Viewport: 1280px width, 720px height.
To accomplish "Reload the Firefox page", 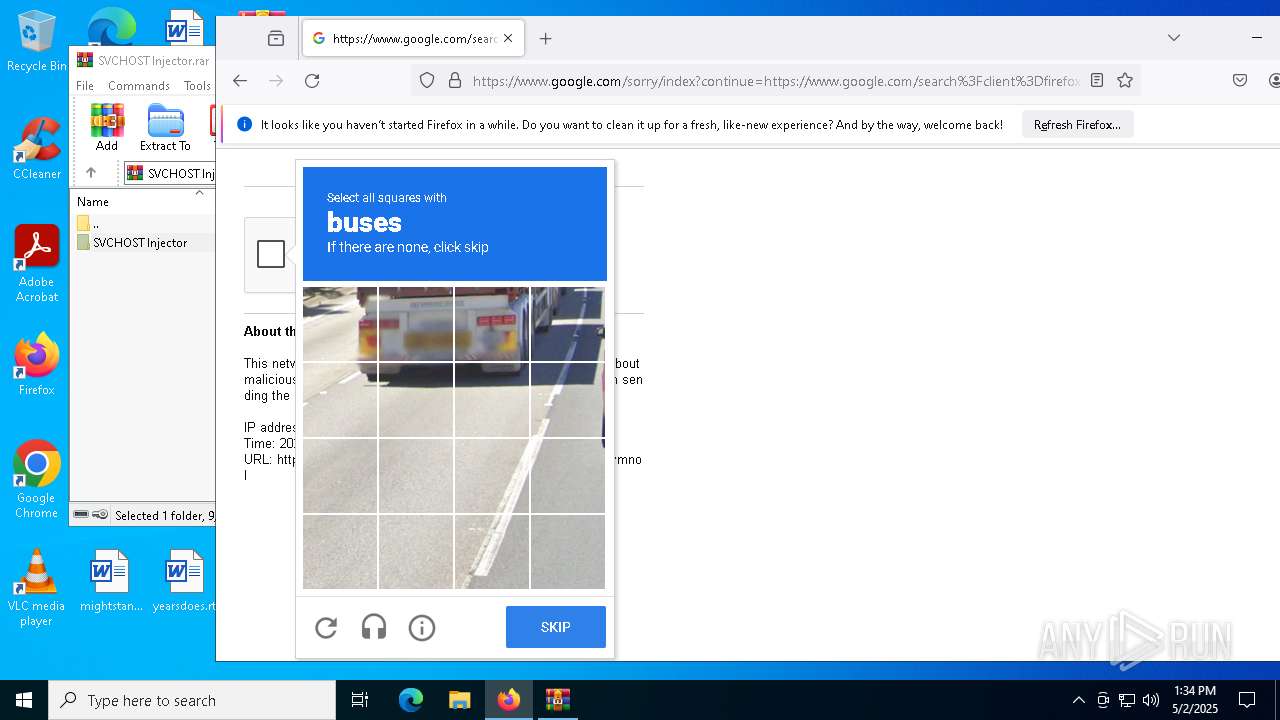I will coord(312,81).
